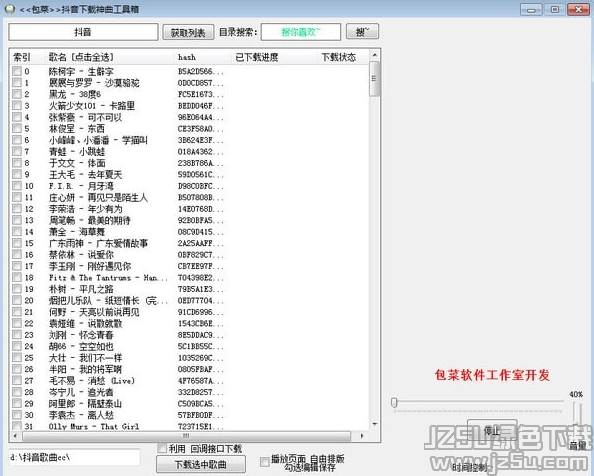Click the app icon in title bar
Viewport: 594px width, 476px height.
10,9
